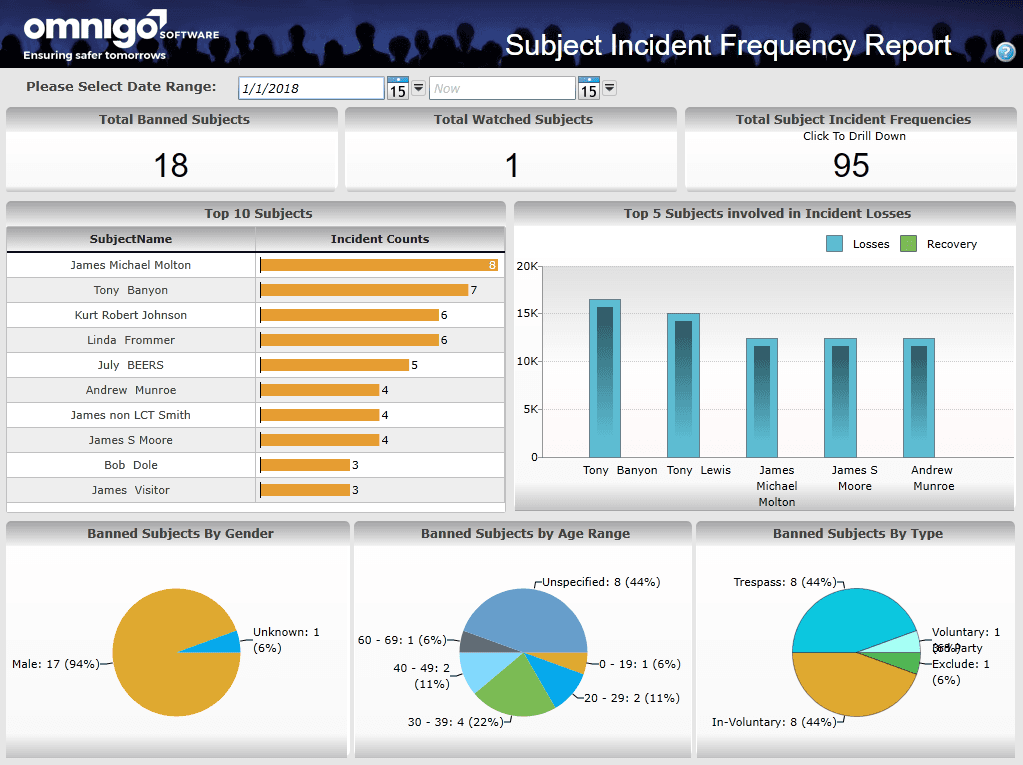The width and height of the screenshot is (1023, 765).
Task: Click the Omnigo Software logo
Action: pos(120,37)
